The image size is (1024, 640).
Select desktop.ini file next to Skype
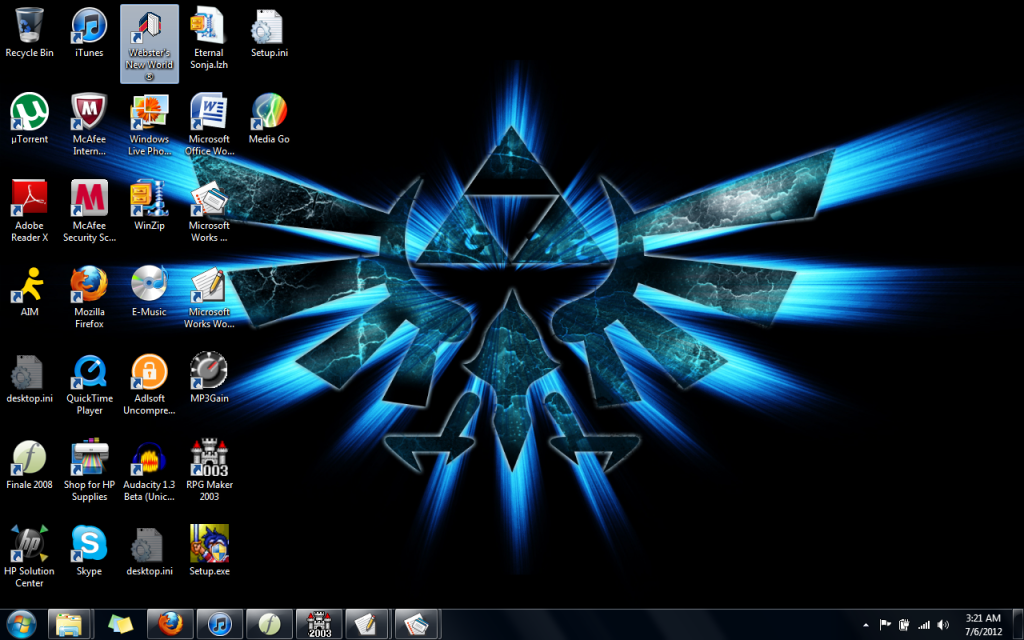coord(150,550)
